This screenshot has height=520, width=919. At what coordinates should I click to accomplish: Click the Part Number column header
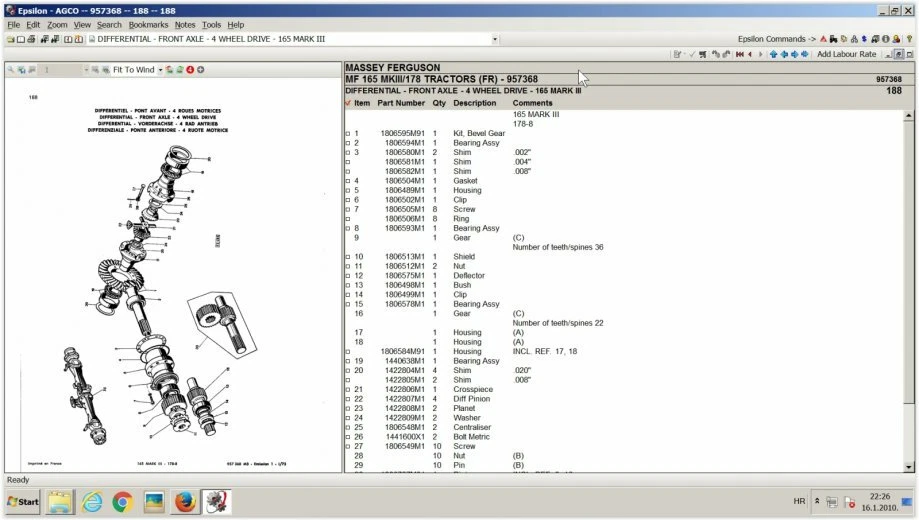(401, 103)
